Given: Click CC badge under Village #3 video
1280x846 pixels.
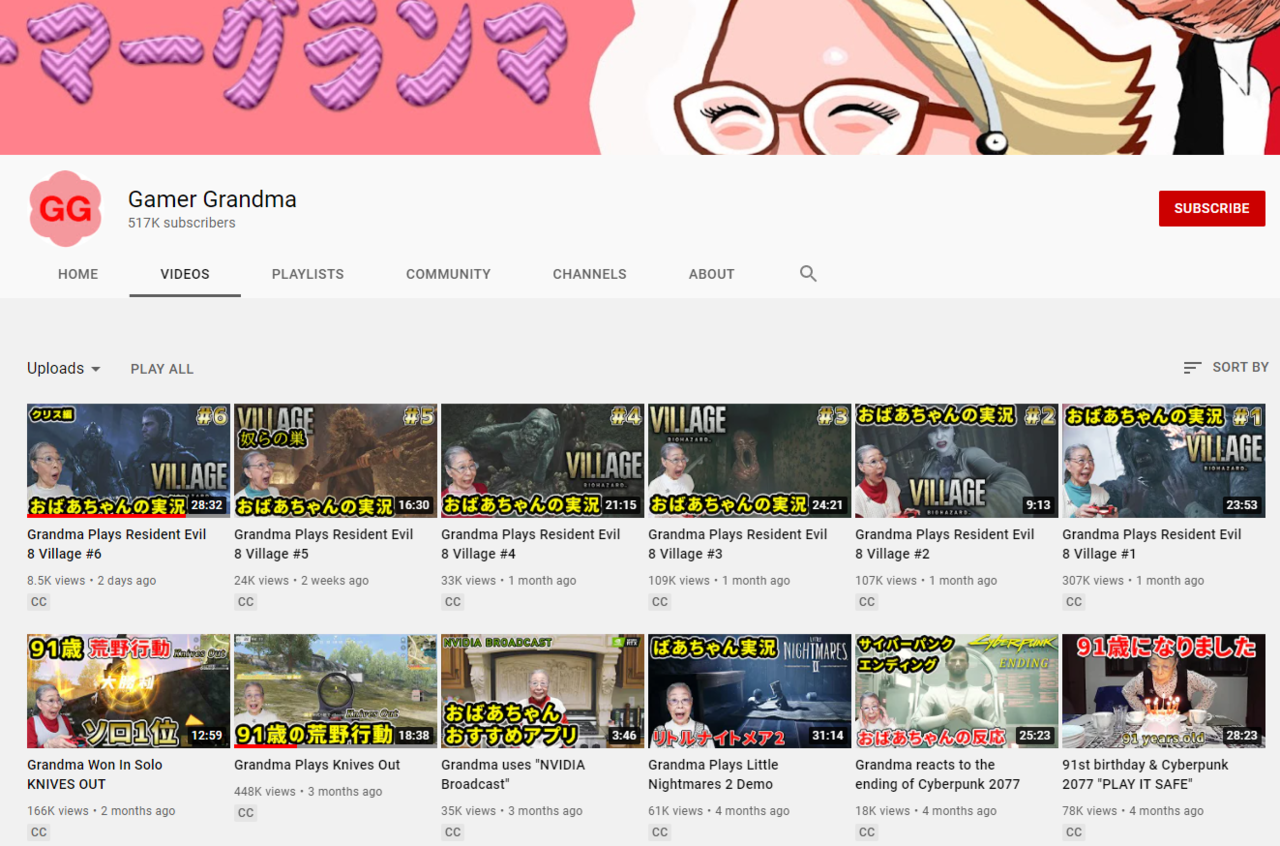Looking at the screenshot, I should [660, 602].
